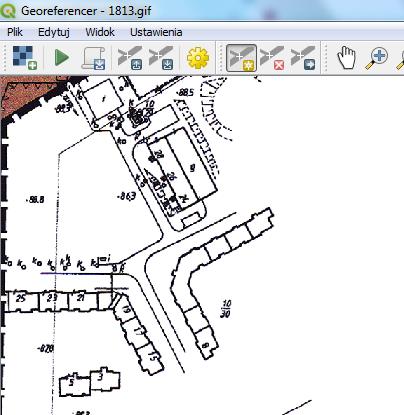Click the 10/30 parcel label on map
404x415 pixels.
[x=226, y=309]
